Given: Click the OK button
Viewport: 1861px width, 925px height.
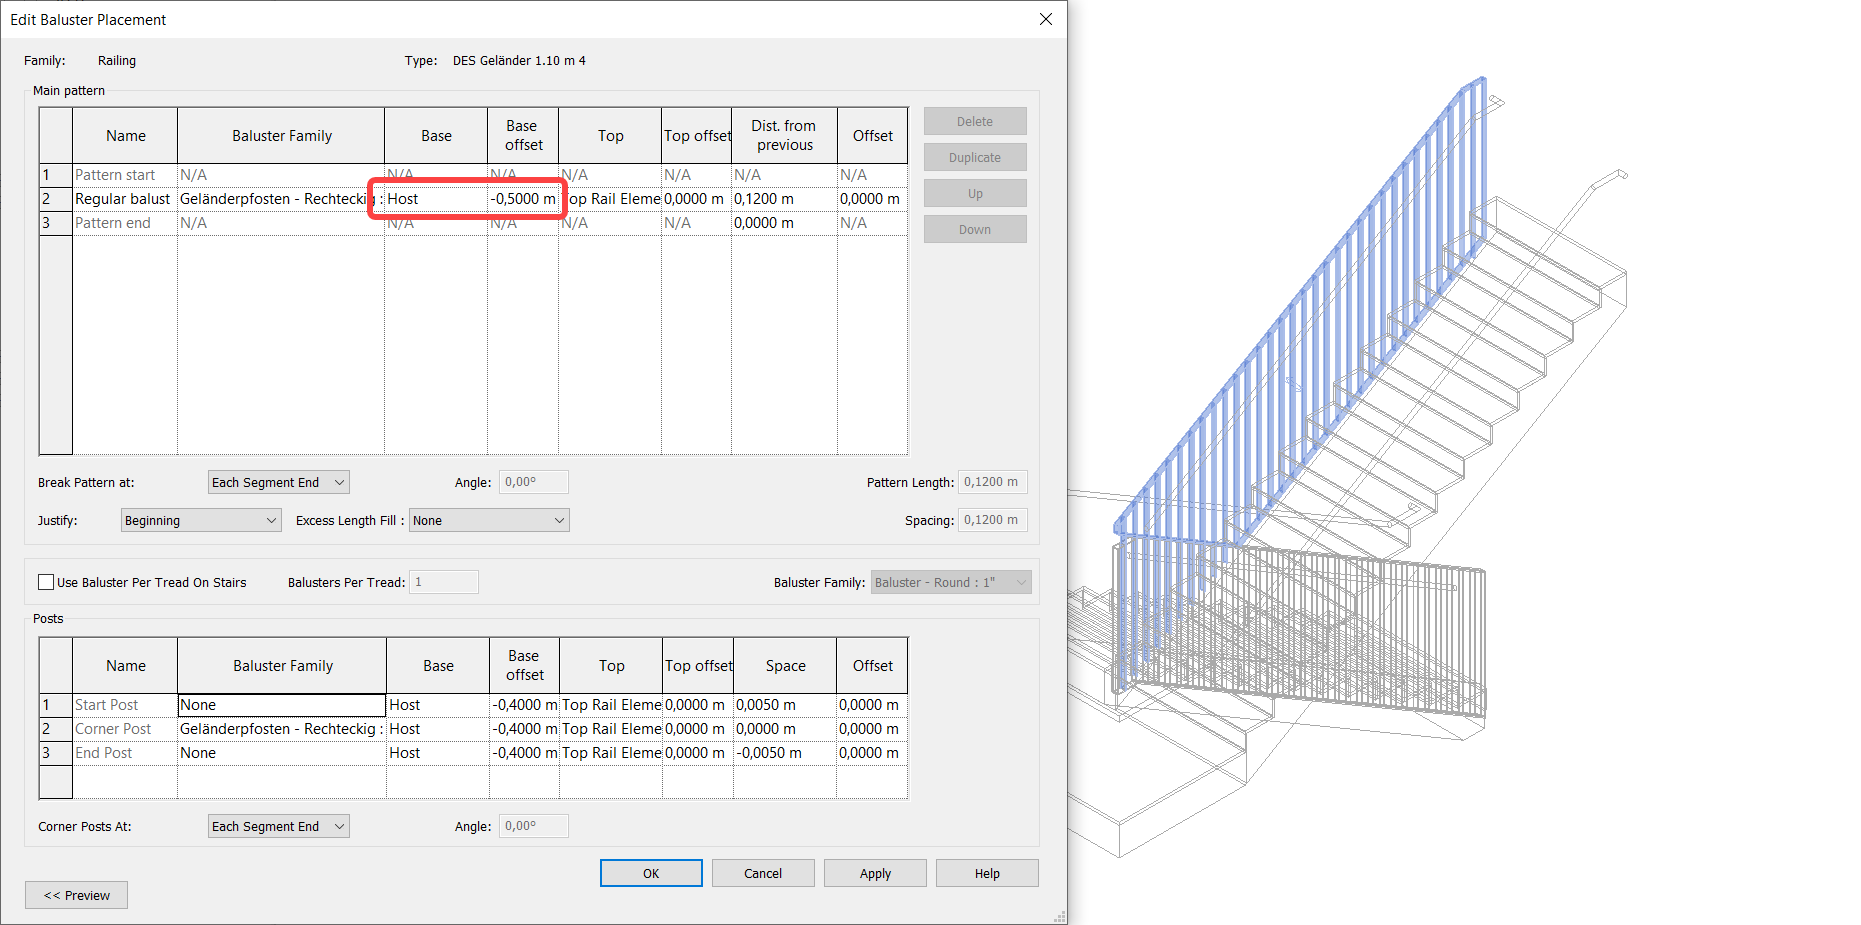Looking at the screenshot, I should 650,872.
